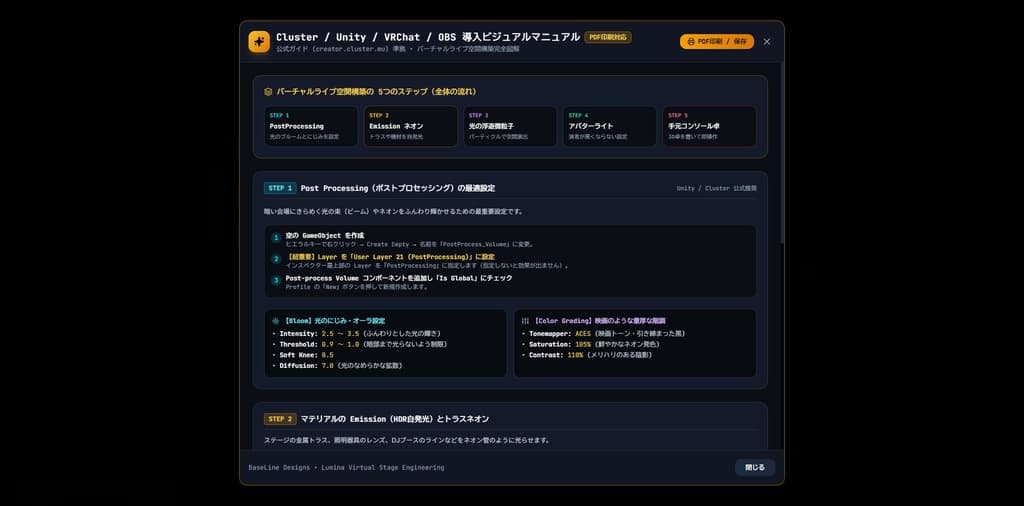Click the 'Diffusion: 7.0' line
The width and height of the screenshot is (1024, 506).
[336, 366]
